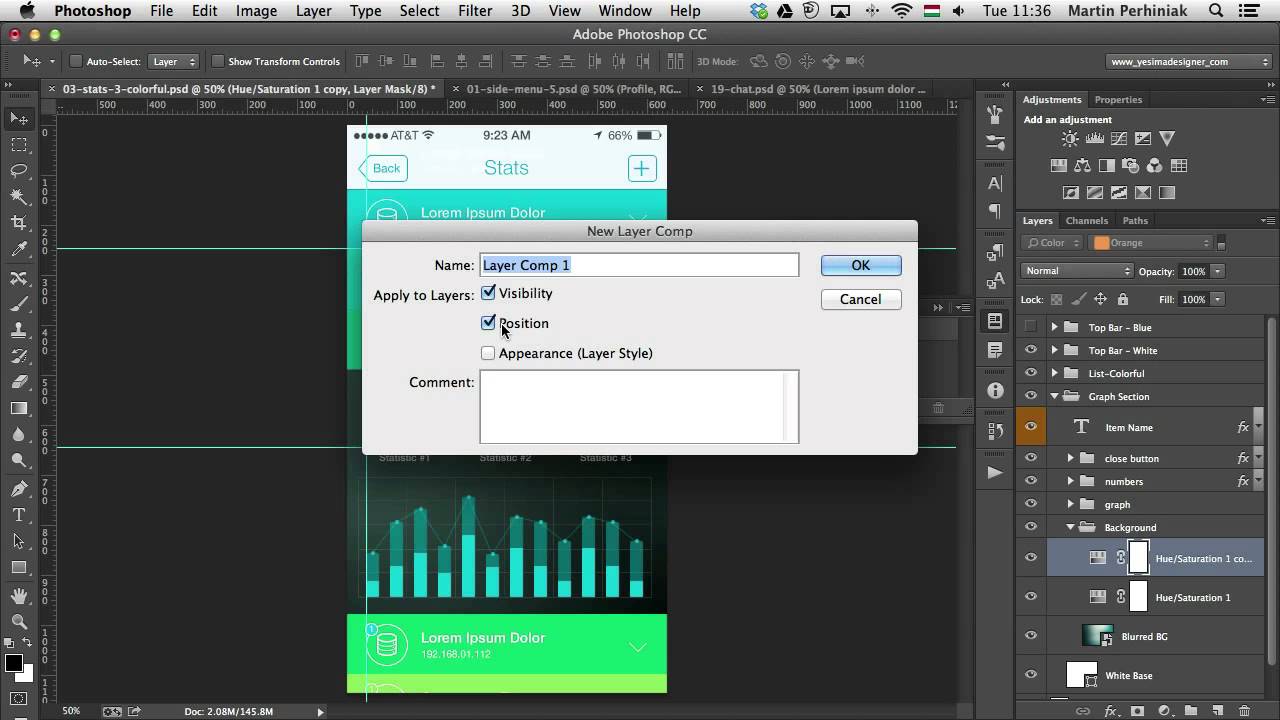Select the Gradient tool
The image size is (1280, 720).
19,408
